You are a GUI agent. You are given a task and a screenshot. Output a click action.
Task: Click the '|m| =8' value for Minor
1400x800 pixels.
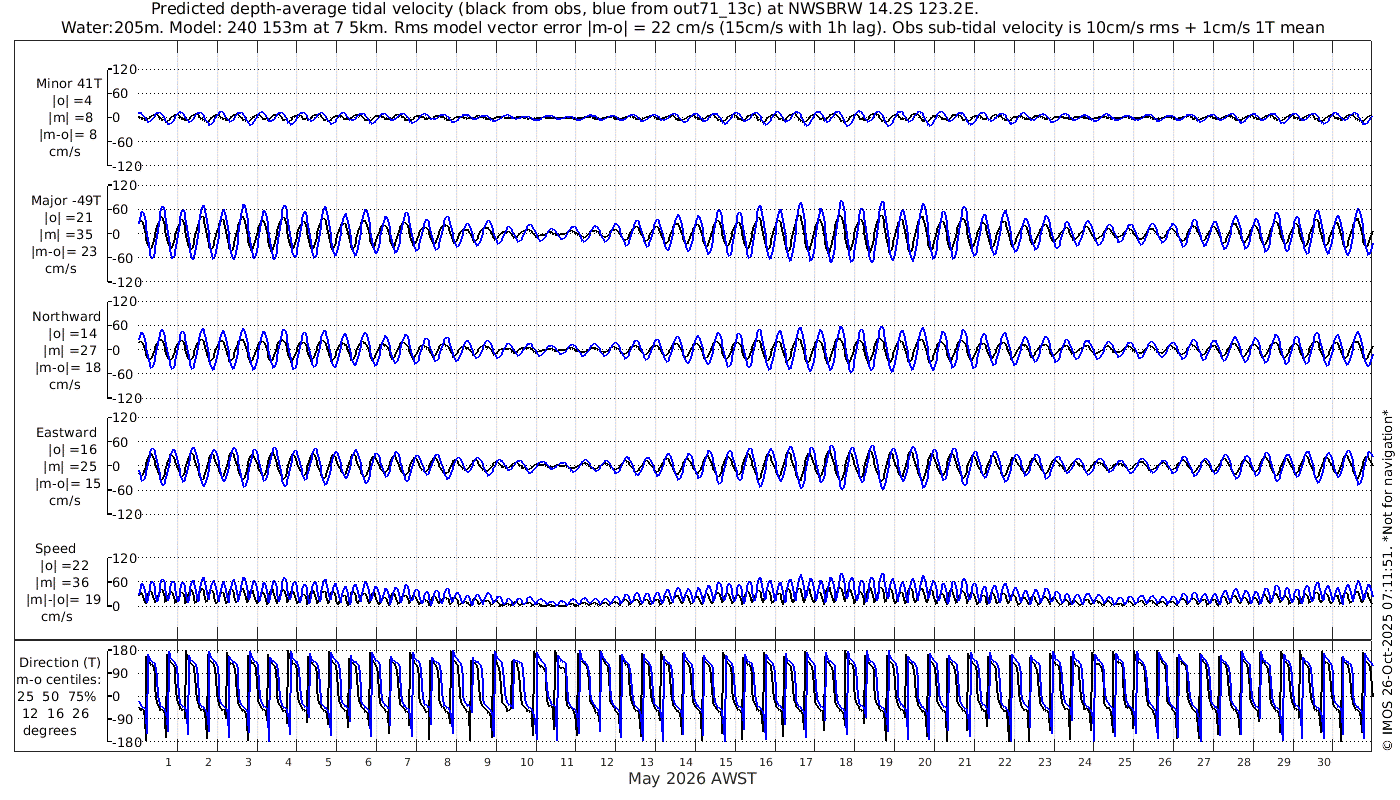point(72,118)
